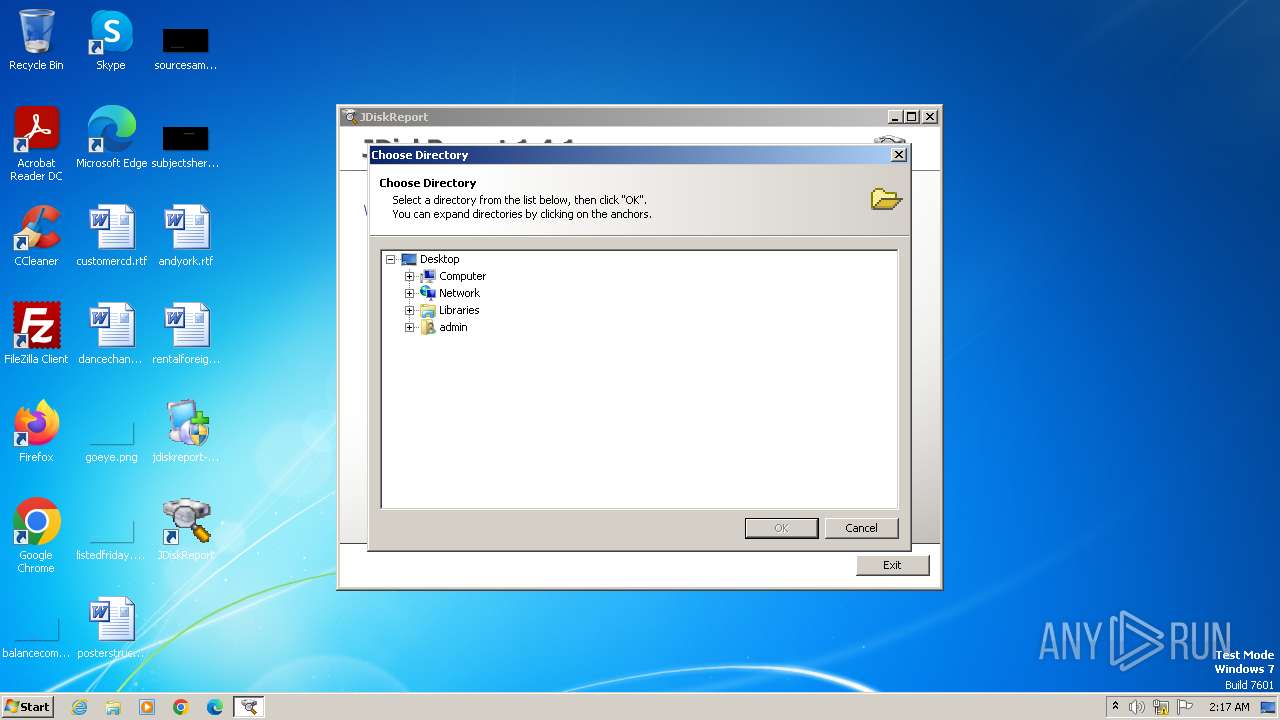Image resolution: width=1280 pixels, height=720 pixels.
Task: Click Exit in JDiskReport window
Action: pos(892,565)
